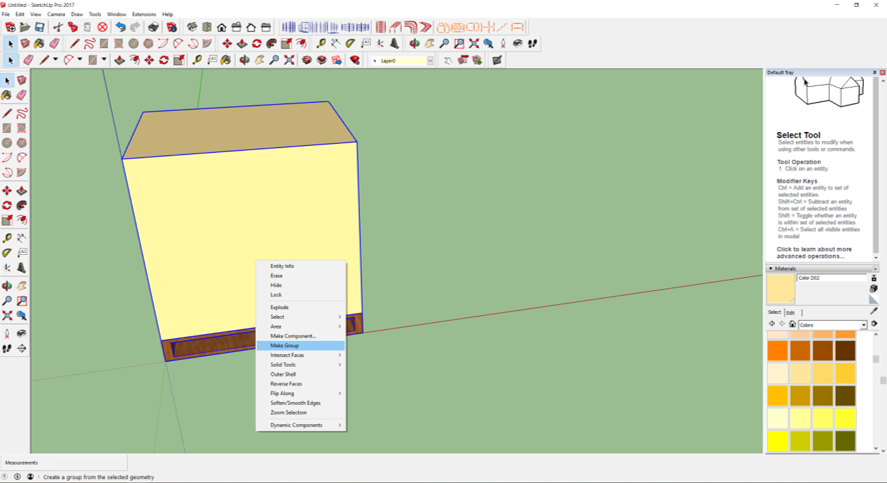Open the Extensions menu
The width and height of the screenshot is (887, 483).
[x=144, y=14]
